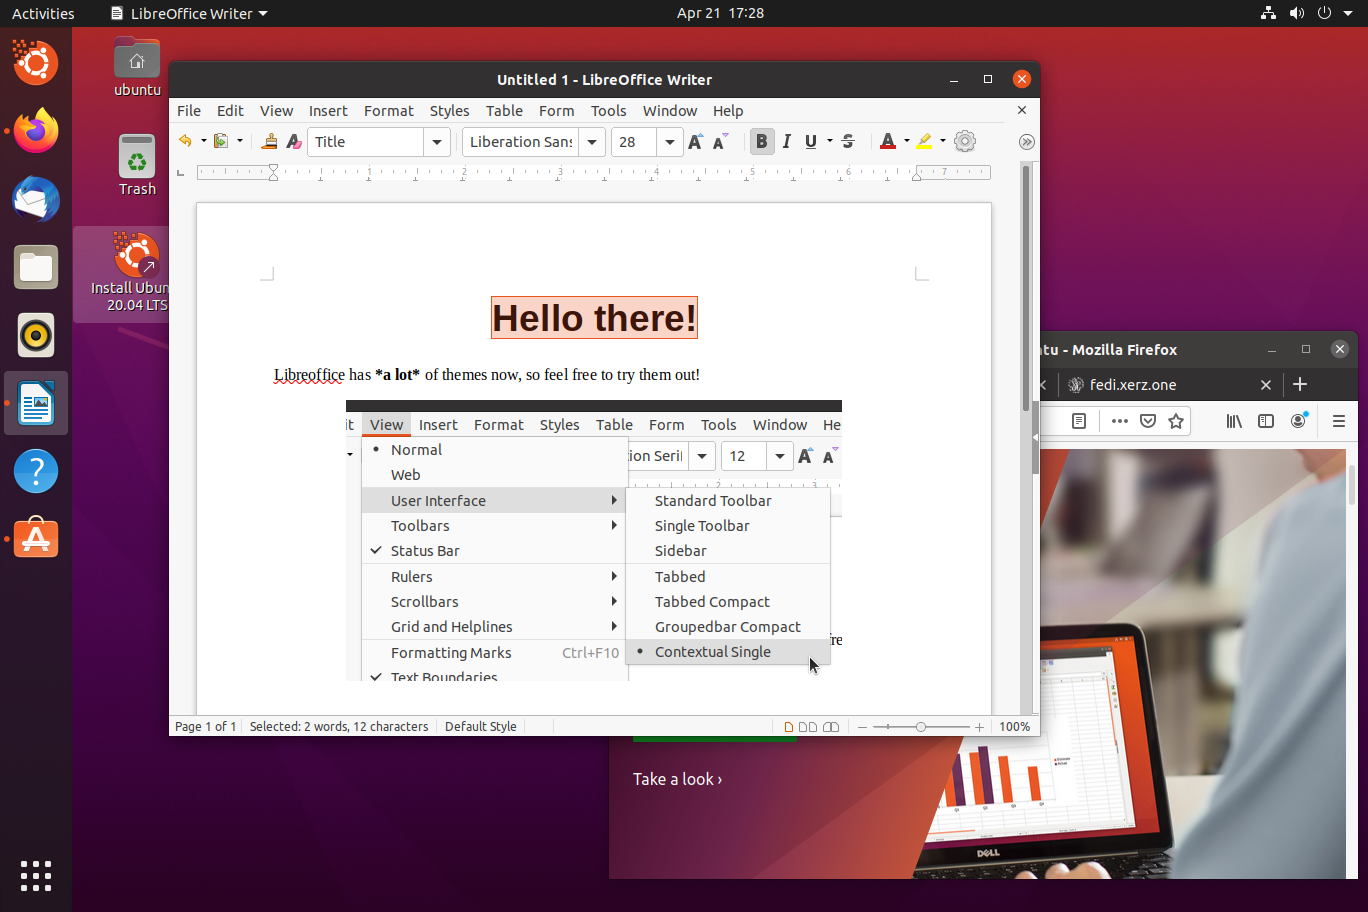Click the zoom slider handle in status bar
Viewport: 1368px width, 912px height.
pos(920,727)
